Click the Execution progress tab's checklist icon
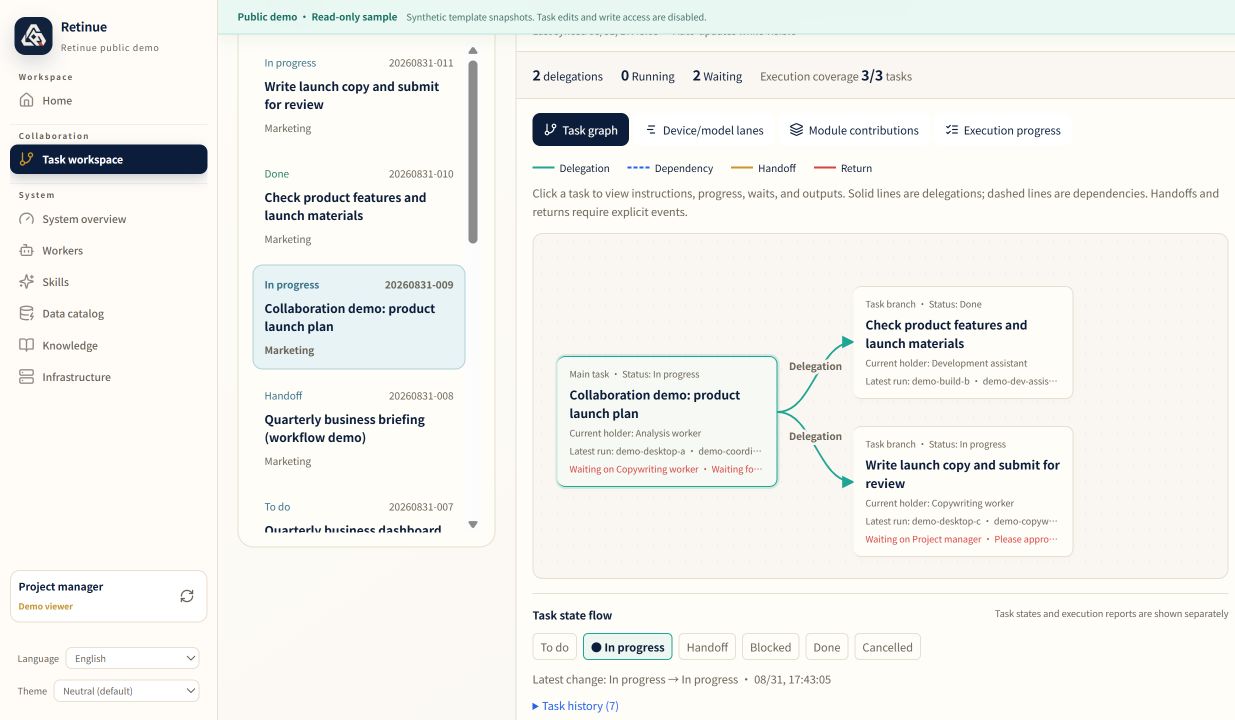The image size is (1235, 720). pyautogui.click(x=952, y=130)
